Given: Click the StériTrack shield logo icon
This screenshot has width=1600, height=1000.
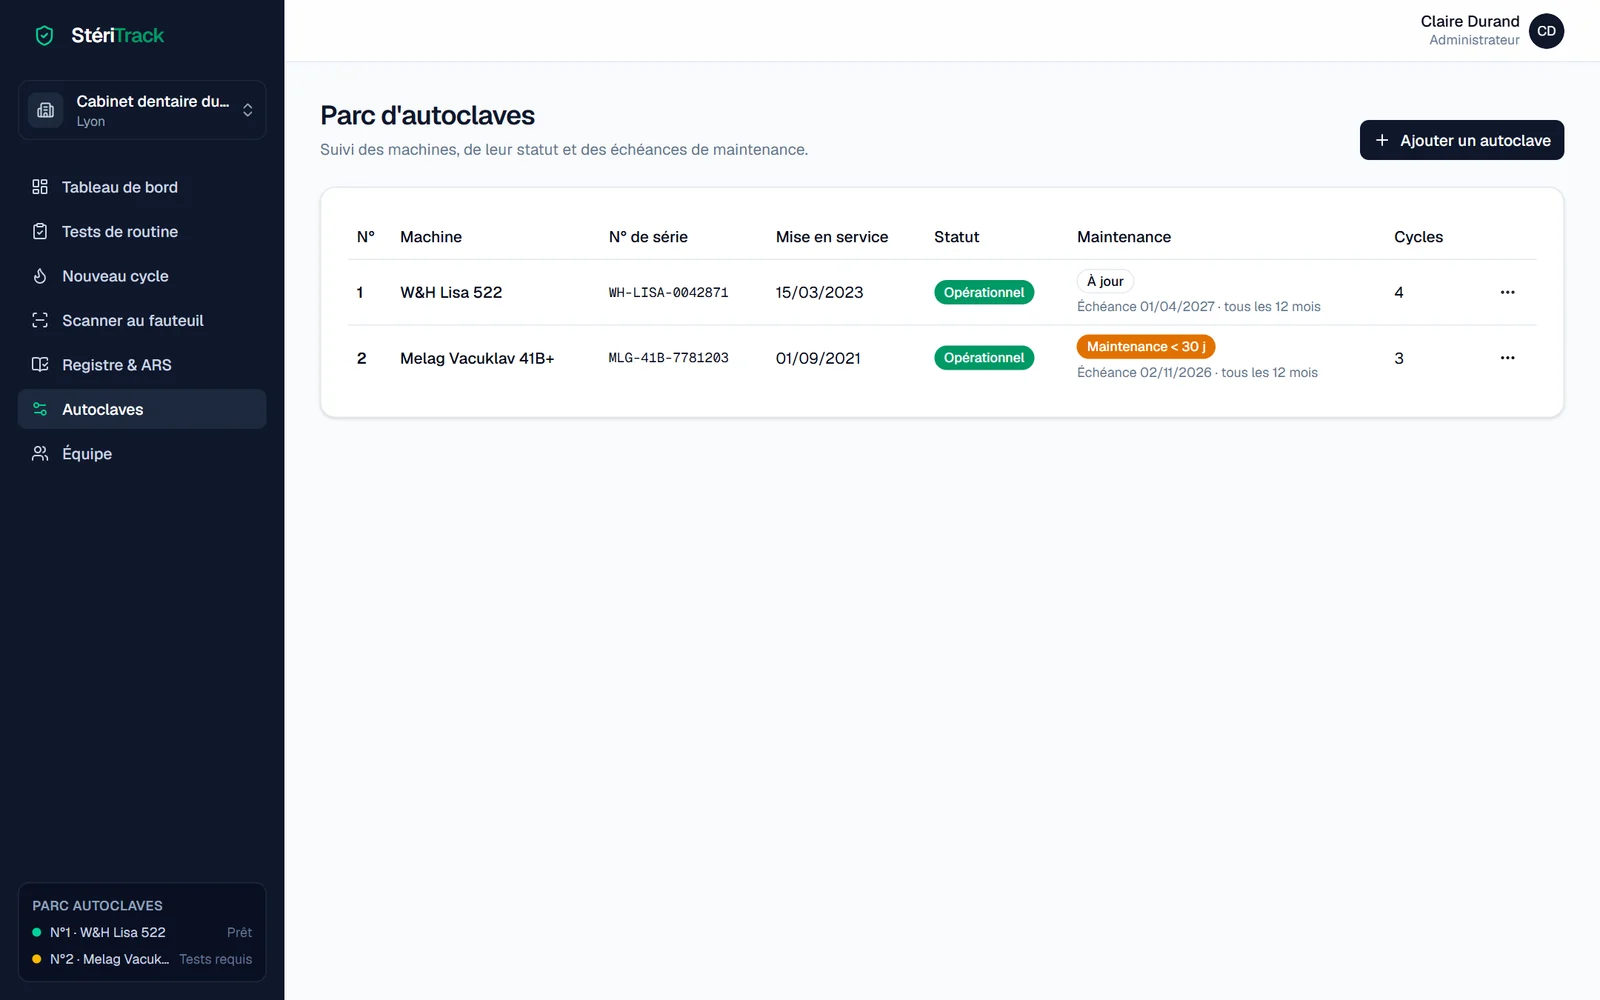Looking at the screenshot, I should [x=44, y=36].
